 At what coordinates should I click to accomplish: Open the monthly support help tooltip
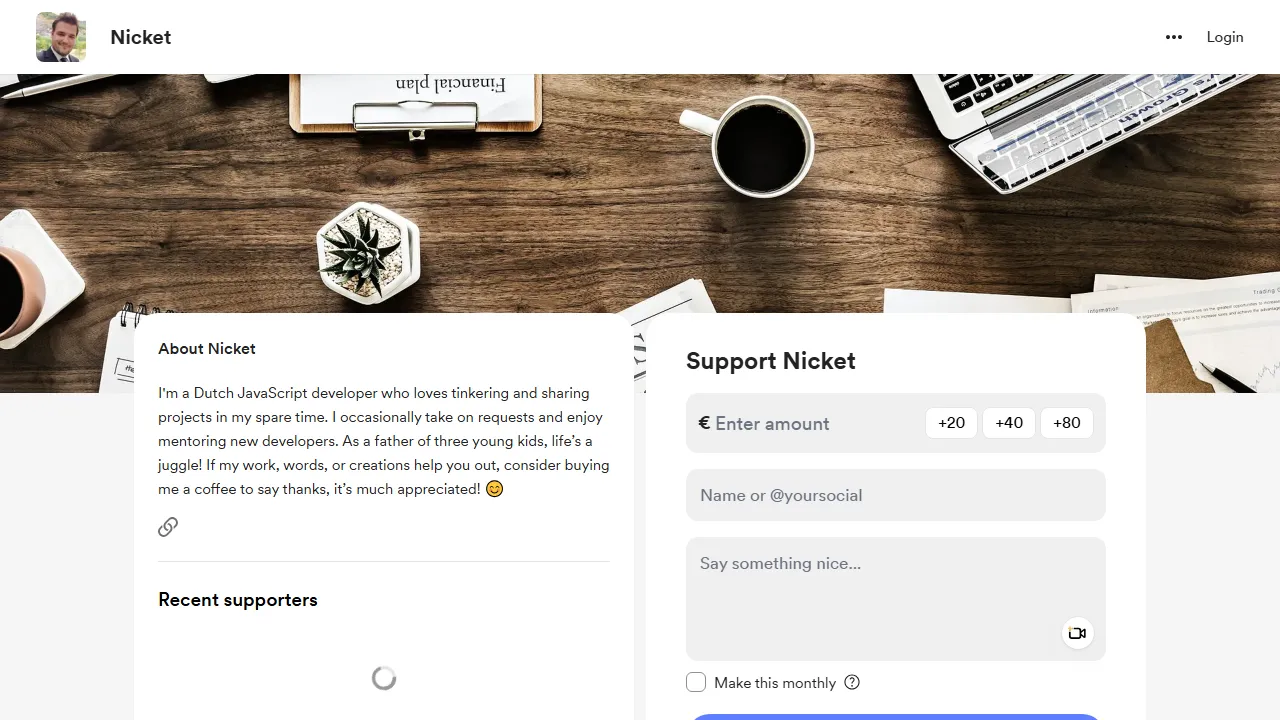tap(852, 682)
